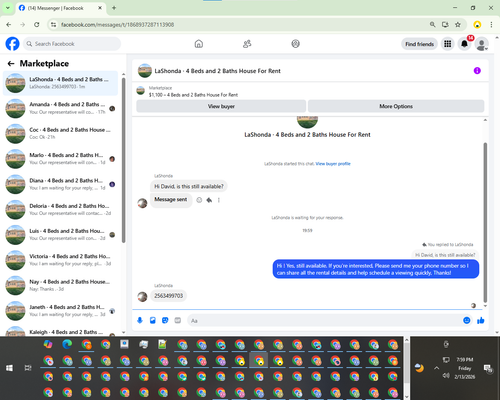
Task: Open Chrome three-dot menu
Action: (491, 25)
